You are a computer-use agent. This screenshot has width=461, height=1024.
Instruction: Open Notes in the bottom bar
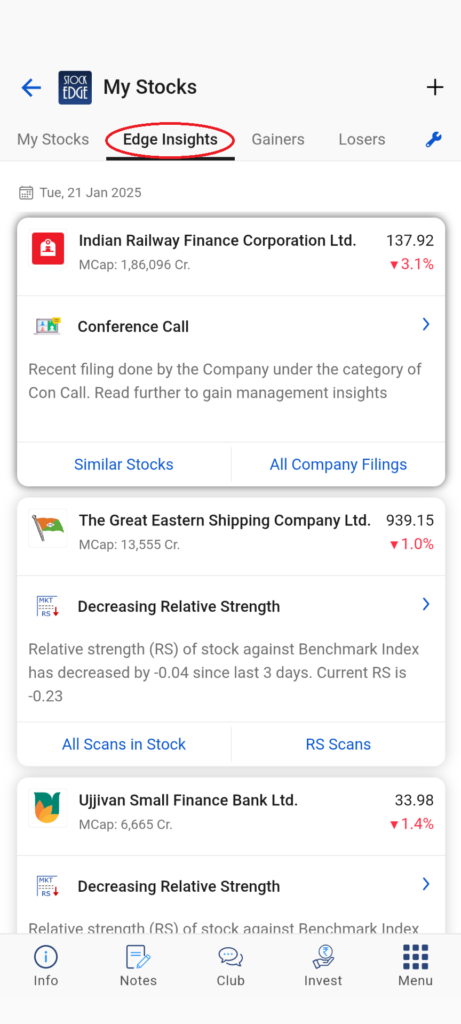coord(138,966)
